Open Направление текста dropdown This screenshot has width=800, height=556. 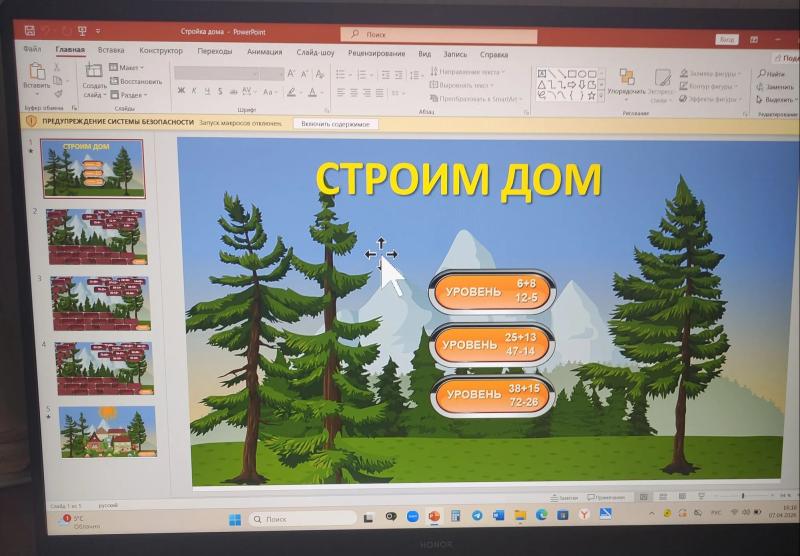[467, 72]
